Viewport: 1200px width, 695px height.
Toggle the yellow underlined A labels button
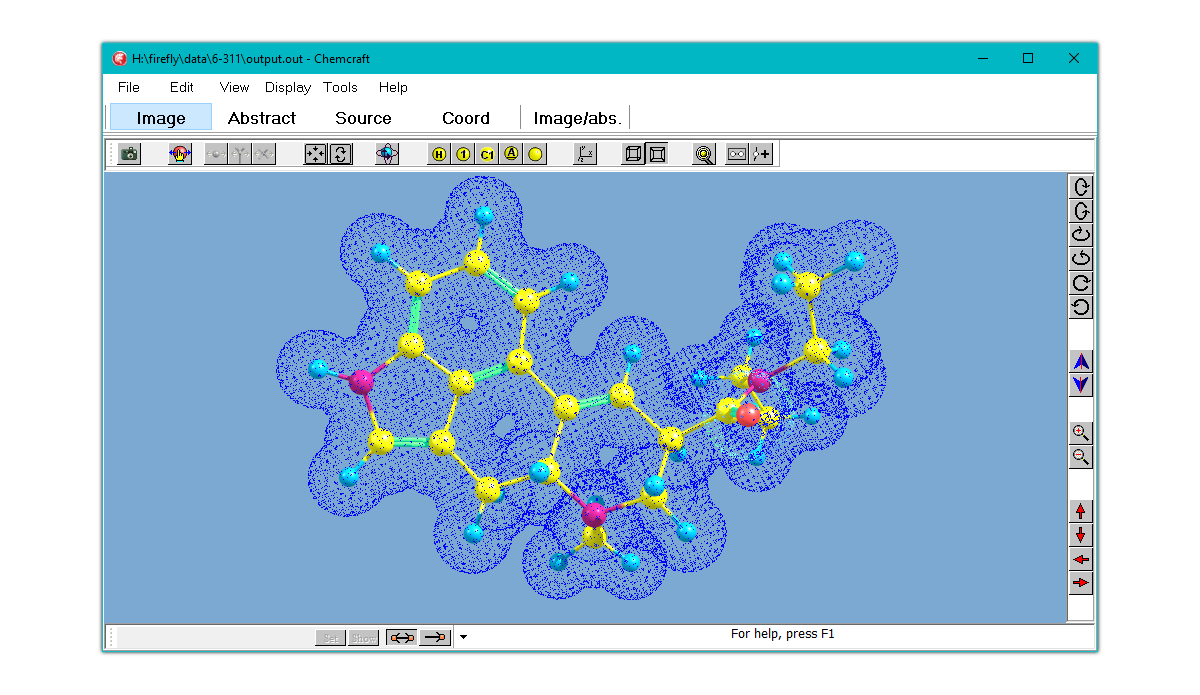(x=511, y=154)
